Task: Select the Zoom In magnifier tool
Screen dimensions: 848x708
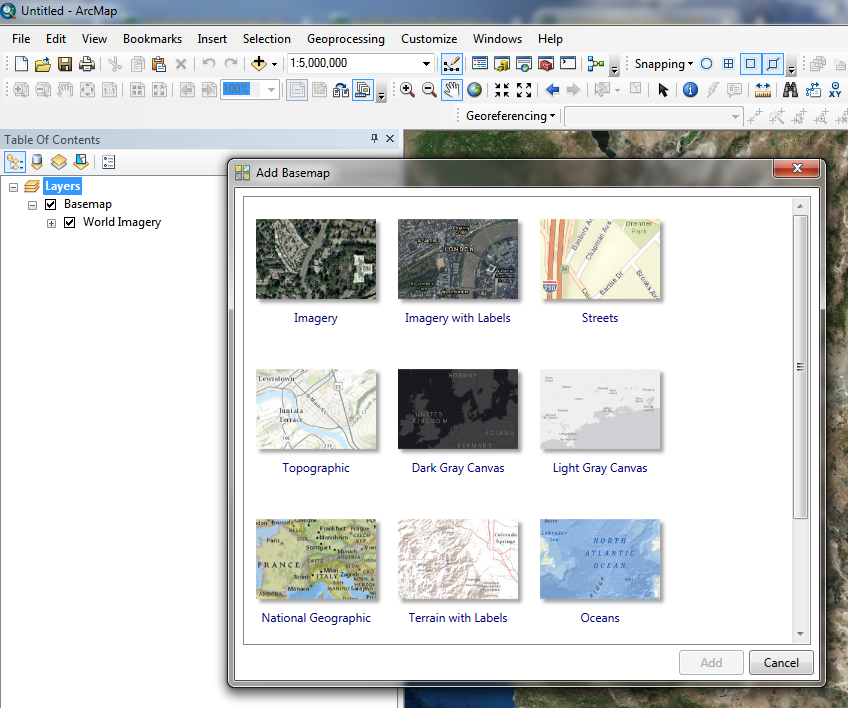Action: (x=407, y=90)
